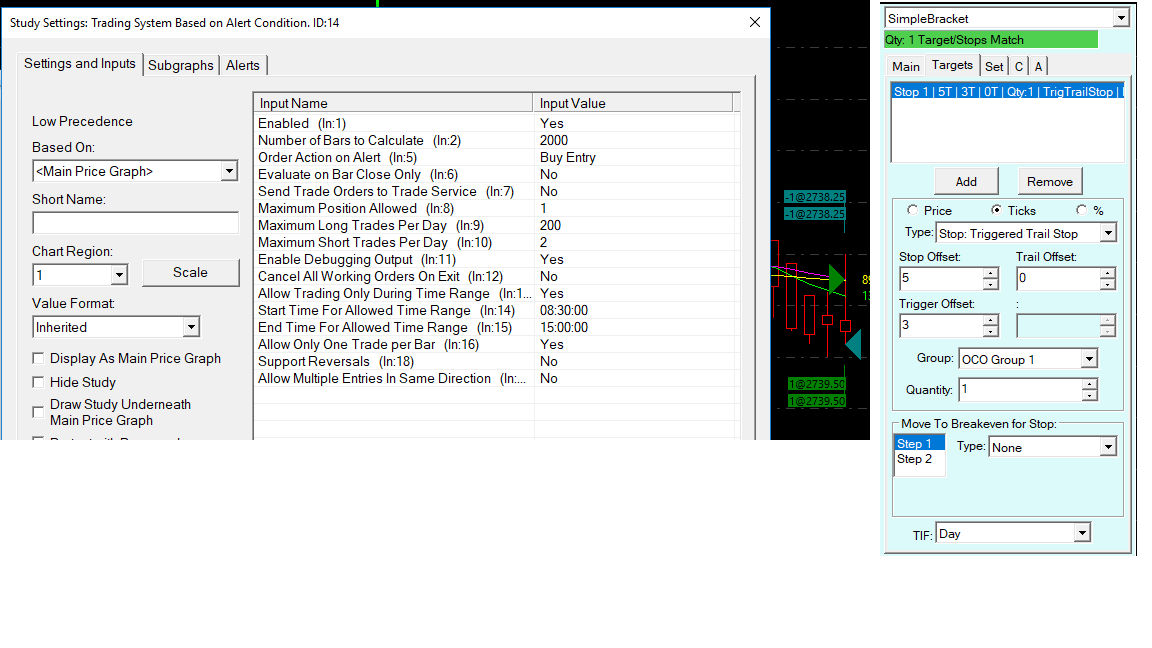Select Step 1 in breakeven list
This screenshot has height=648, width=1152.
point(919,443)
